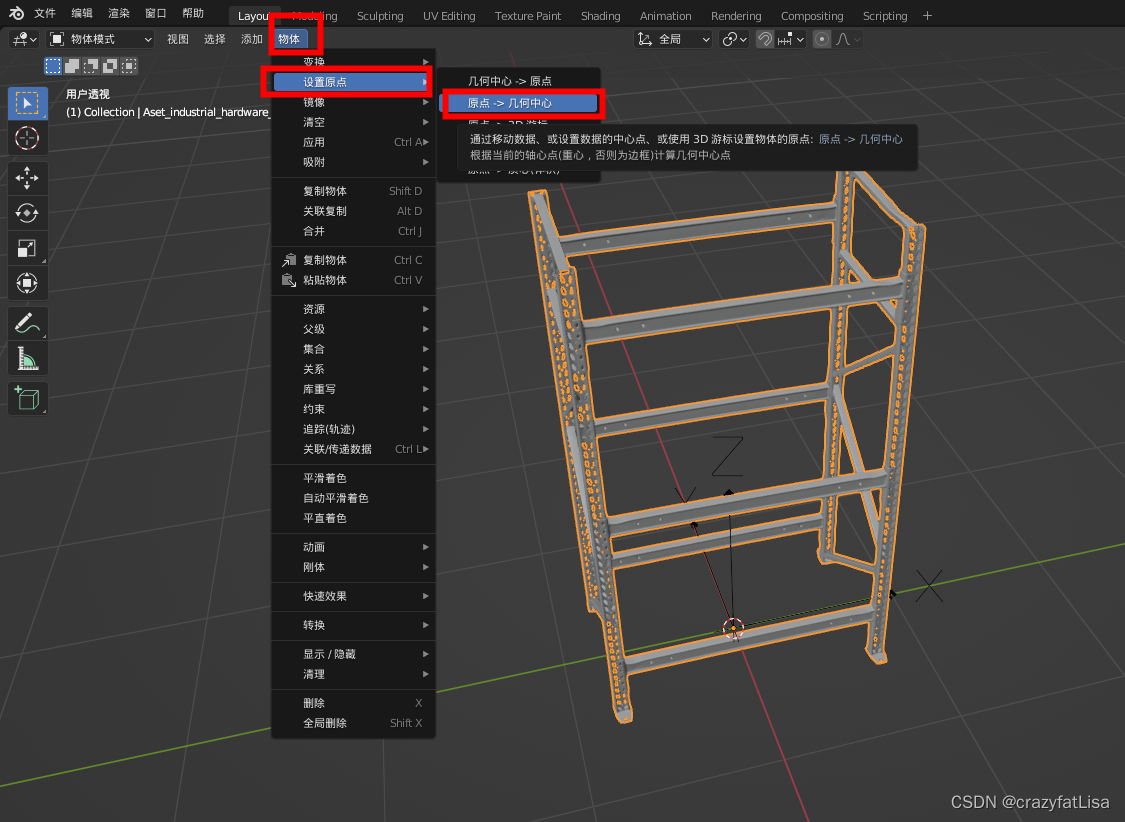Pick the Annotate pencil tool
Image resolution: width=1125 pixels, height=822 pixels.
(27, 322)
